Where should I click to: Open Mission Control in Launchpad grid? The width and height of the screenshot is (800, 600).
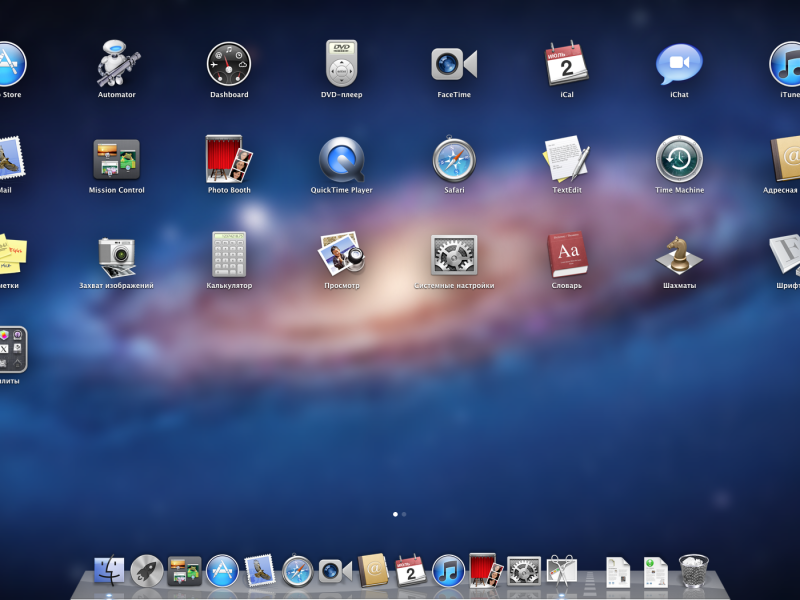click(x=116, y=159)
